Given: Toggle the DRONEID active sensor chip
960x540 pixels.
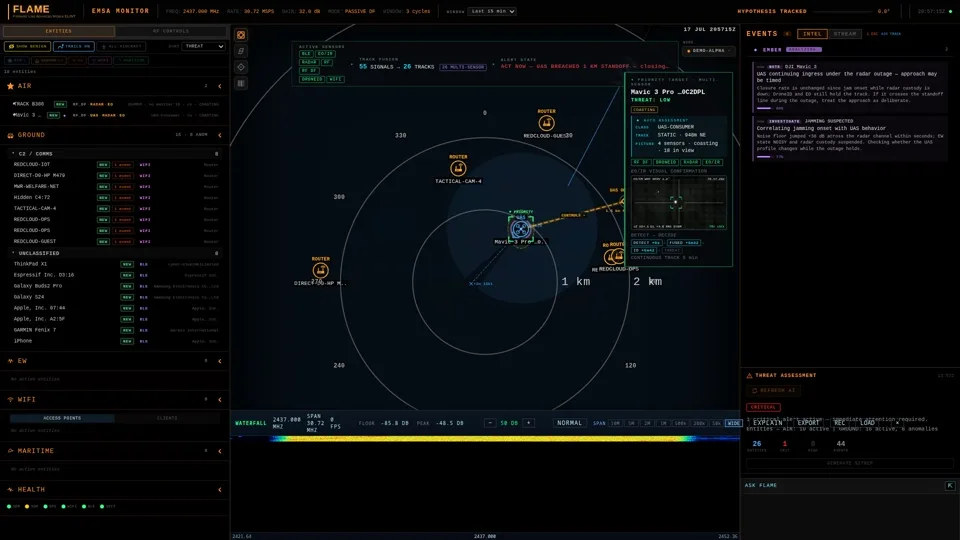Looking at the screenshot, I should coord(312,80).
